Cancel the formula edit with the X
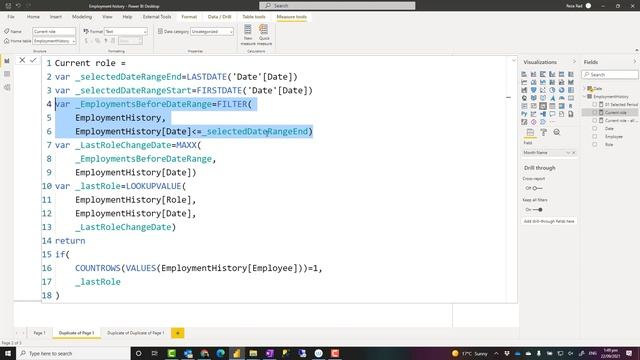This screenshot has height=360, width=640. (x=22, y=60)
